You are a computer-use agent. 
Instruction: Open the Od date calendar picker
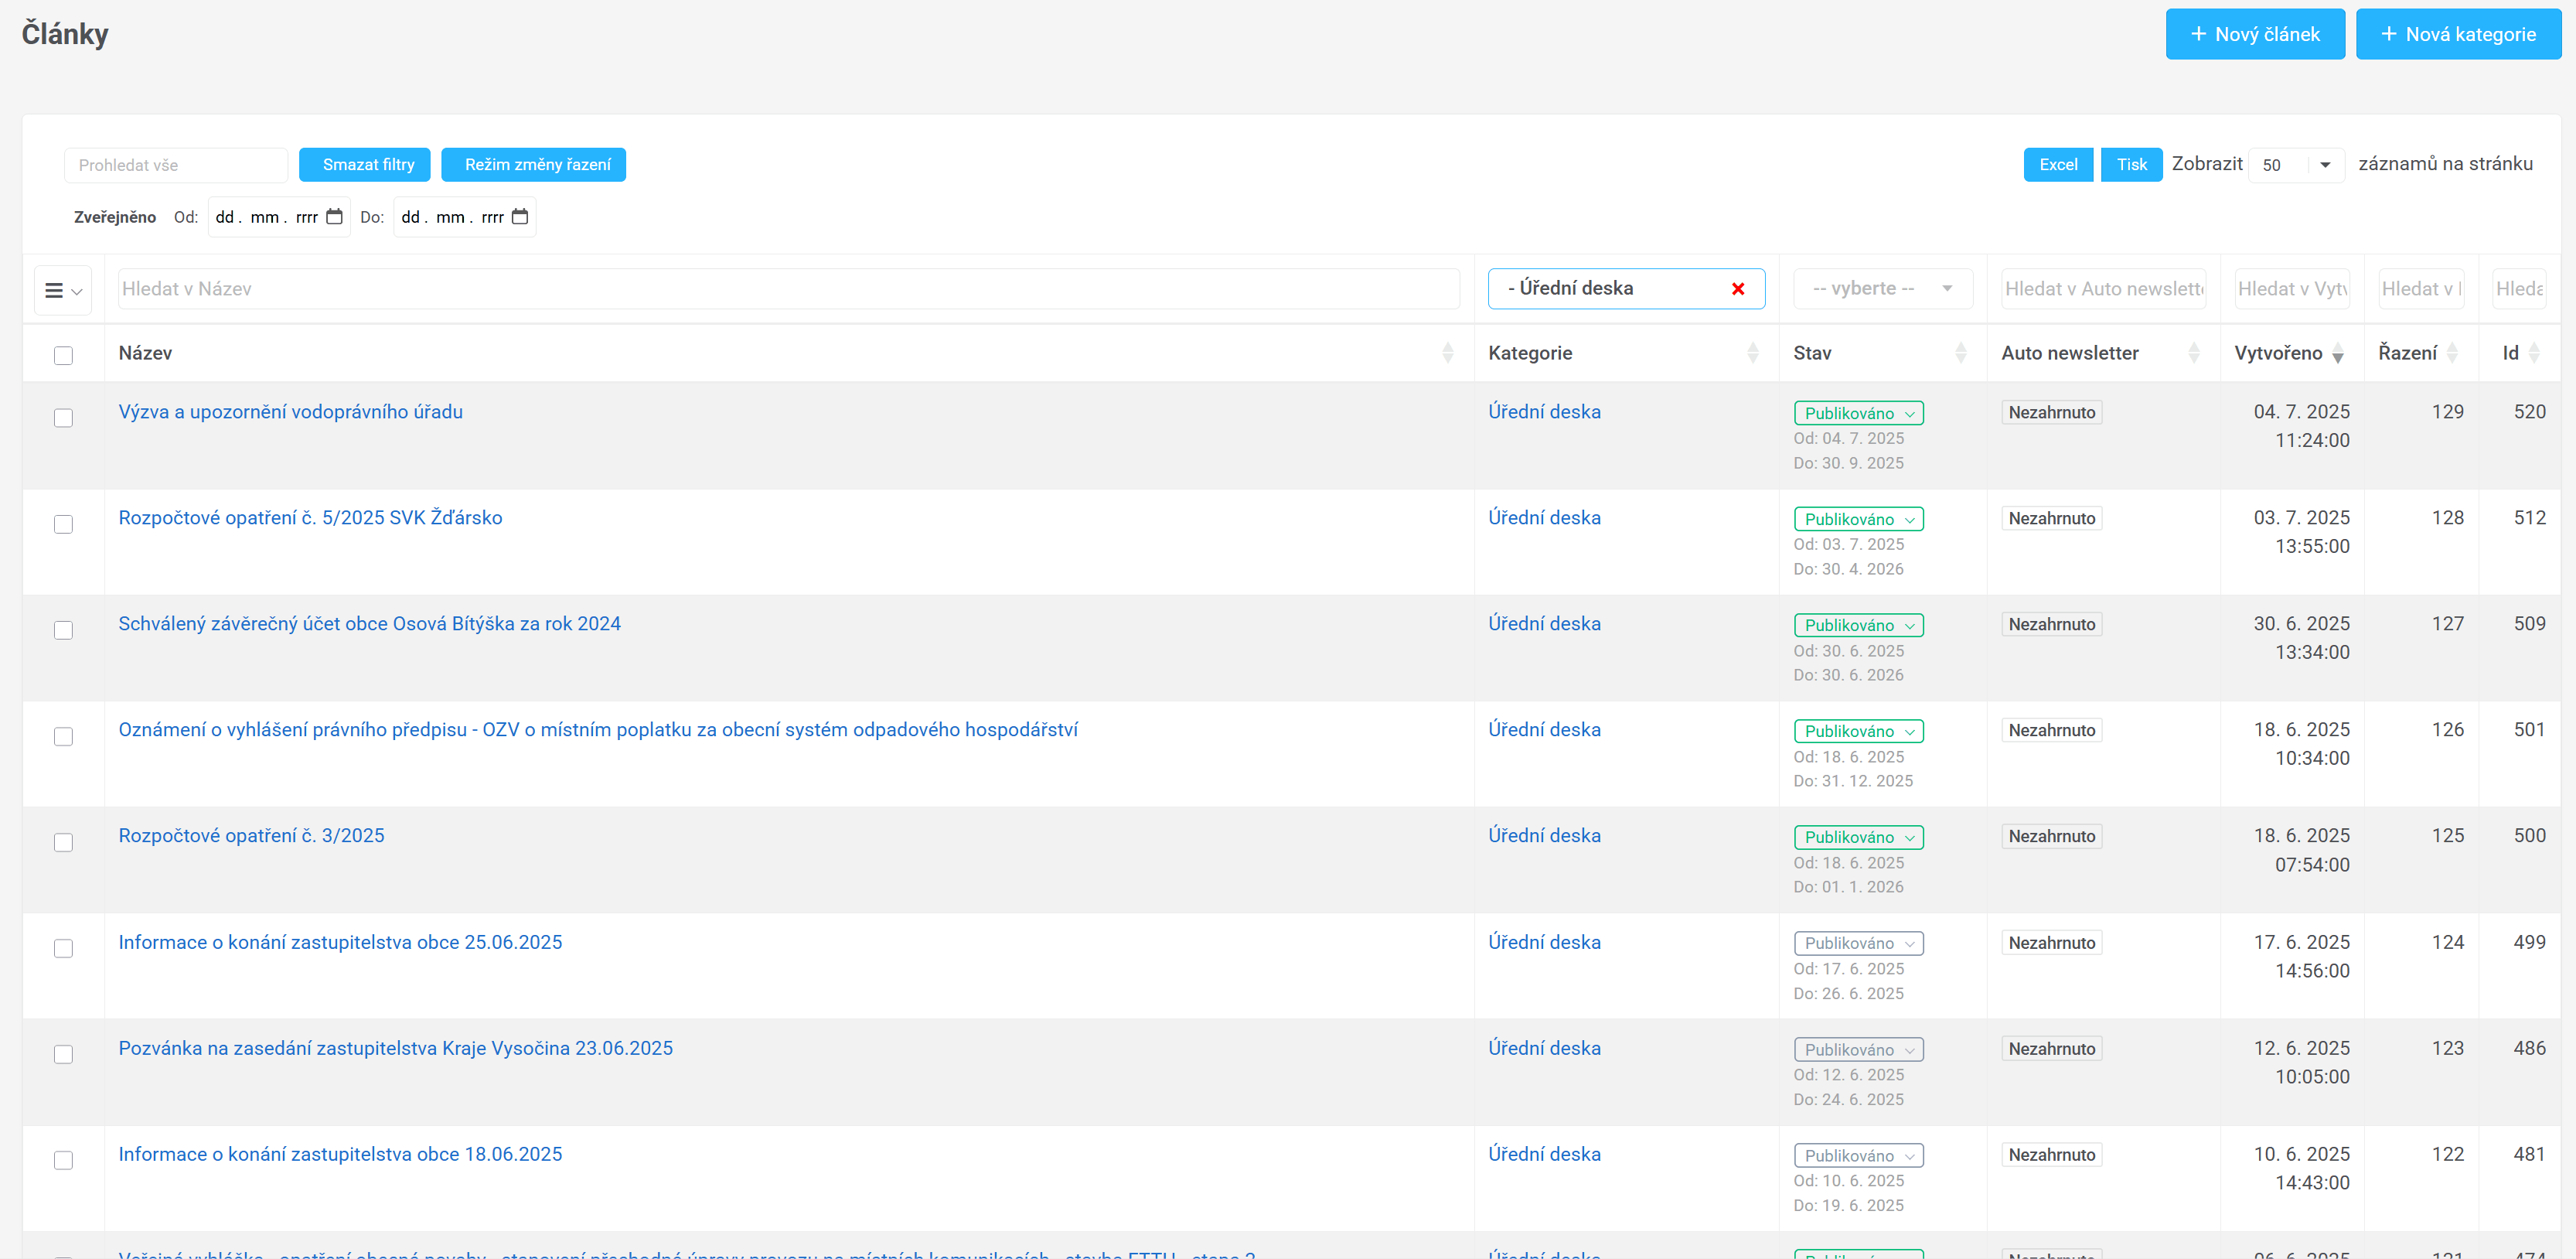pos(334,217)
